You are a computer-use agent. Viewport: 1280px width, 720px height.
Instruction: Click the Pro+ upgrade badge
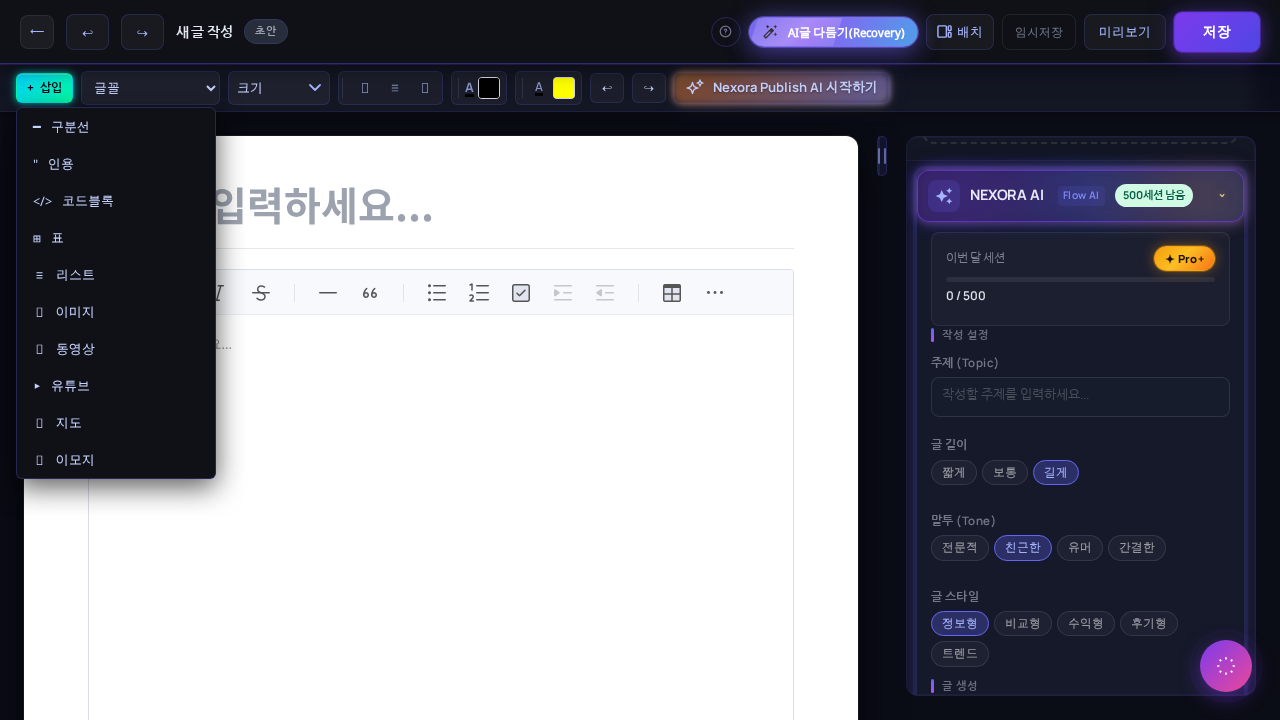[1184, 259]
